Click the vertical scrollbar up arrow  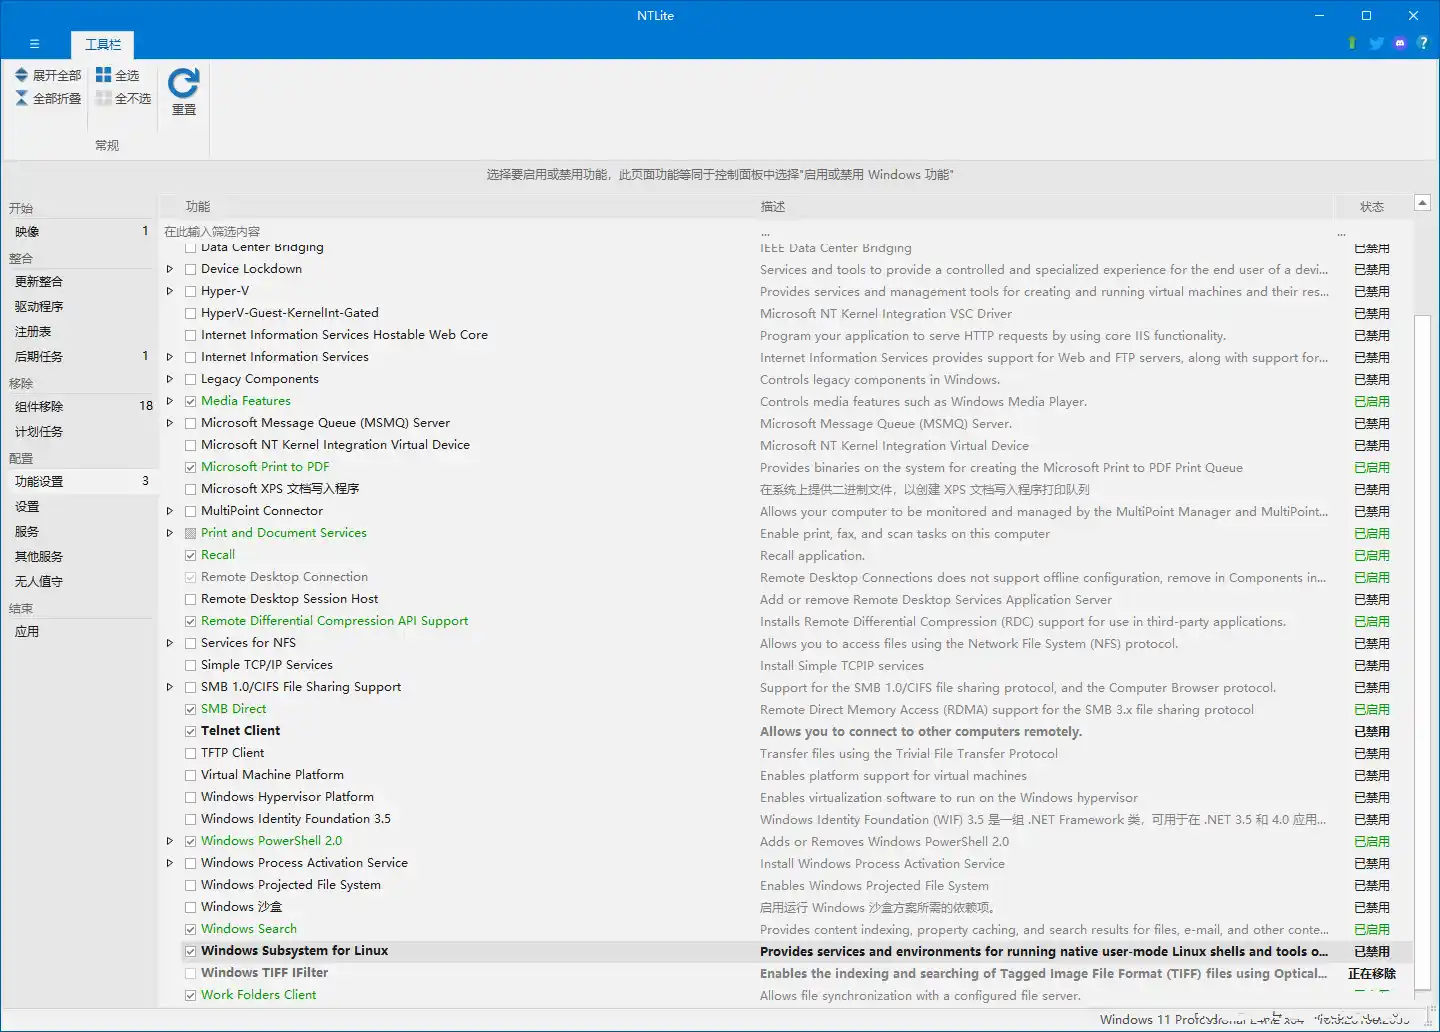coord(1422,203)
